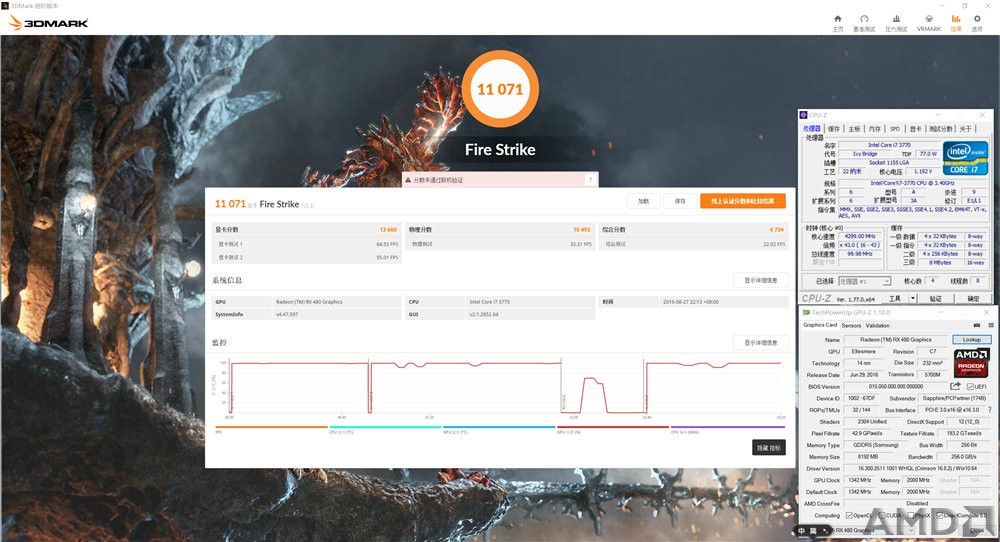Show details button for monitoring section
Screen dimensions: 1000x542
(760, 342)
